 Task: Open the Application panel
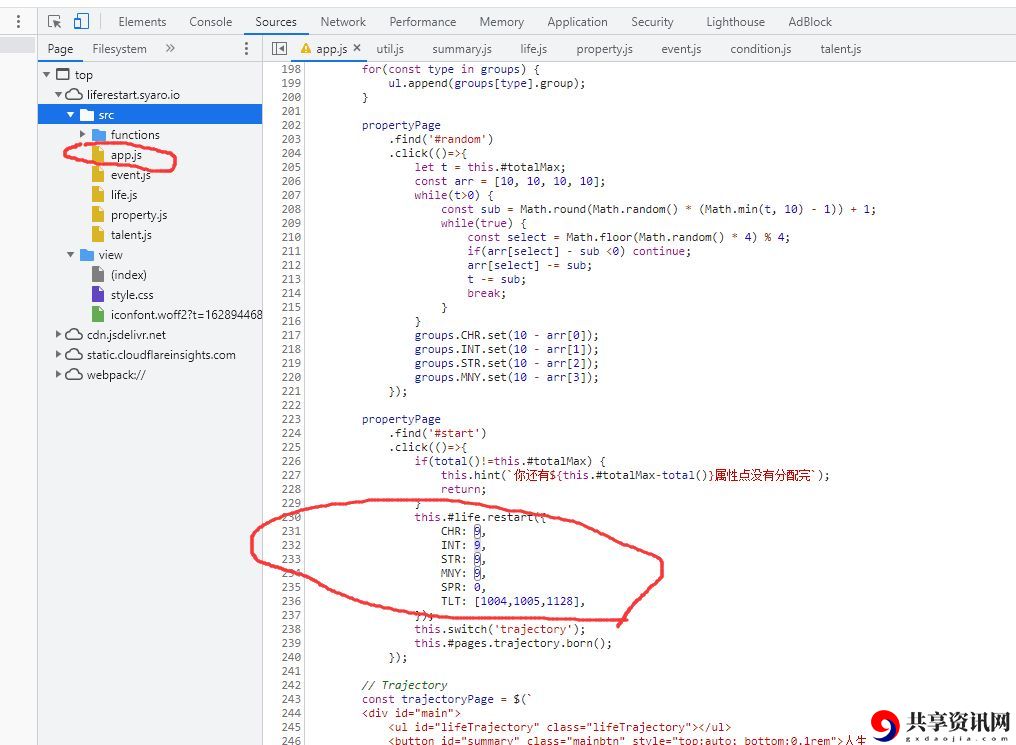tap(577, 21)
